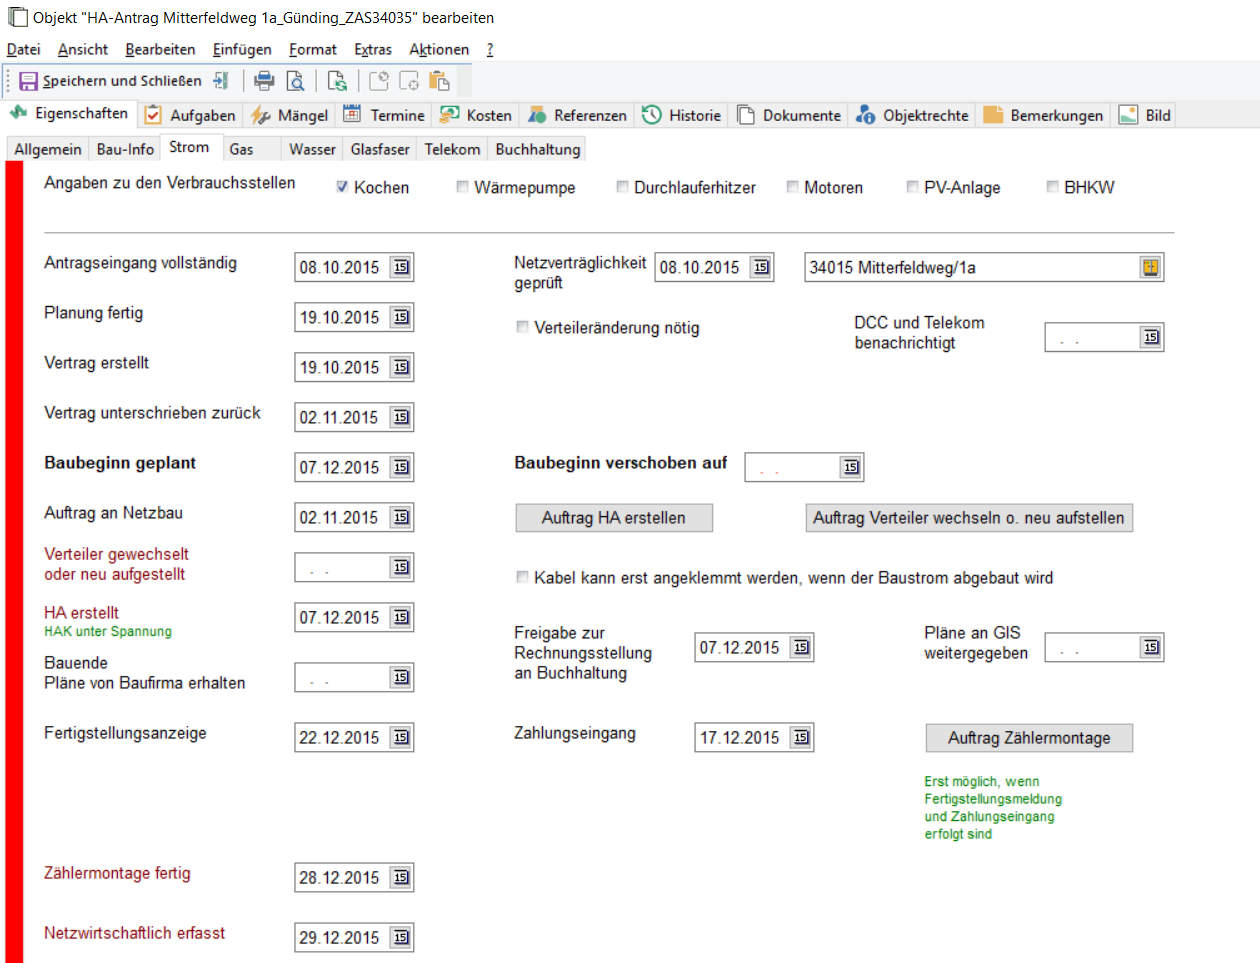Open calendar for Baubeginn verschoben auf
This screenshot has height=963, width=1260.
click(851, 467)
